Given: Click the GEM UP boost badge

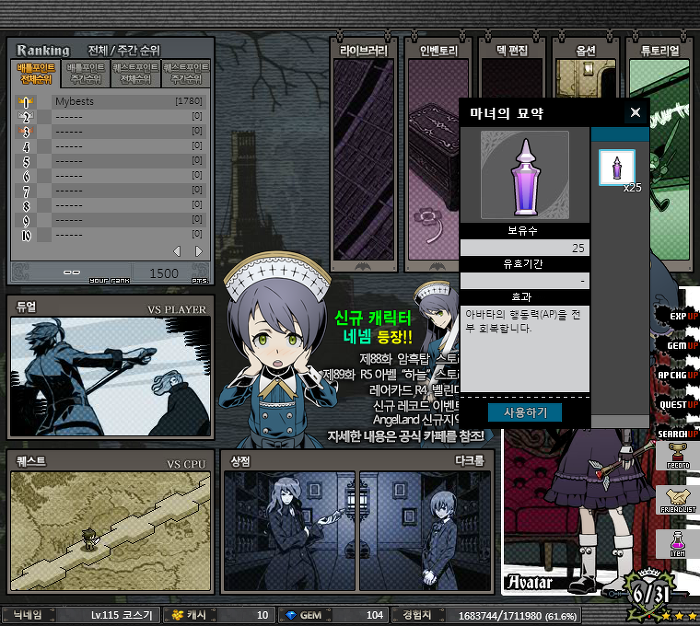Looking at the screenshot, I should tap(677, 345).
